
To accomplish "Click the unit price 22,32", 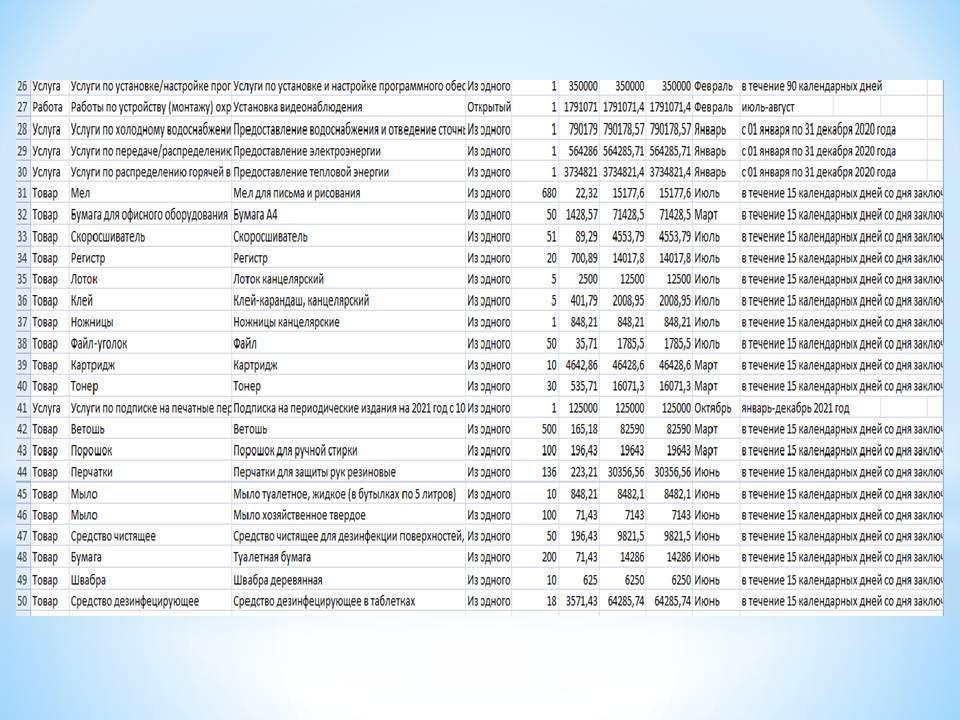I will coord(586,193).
